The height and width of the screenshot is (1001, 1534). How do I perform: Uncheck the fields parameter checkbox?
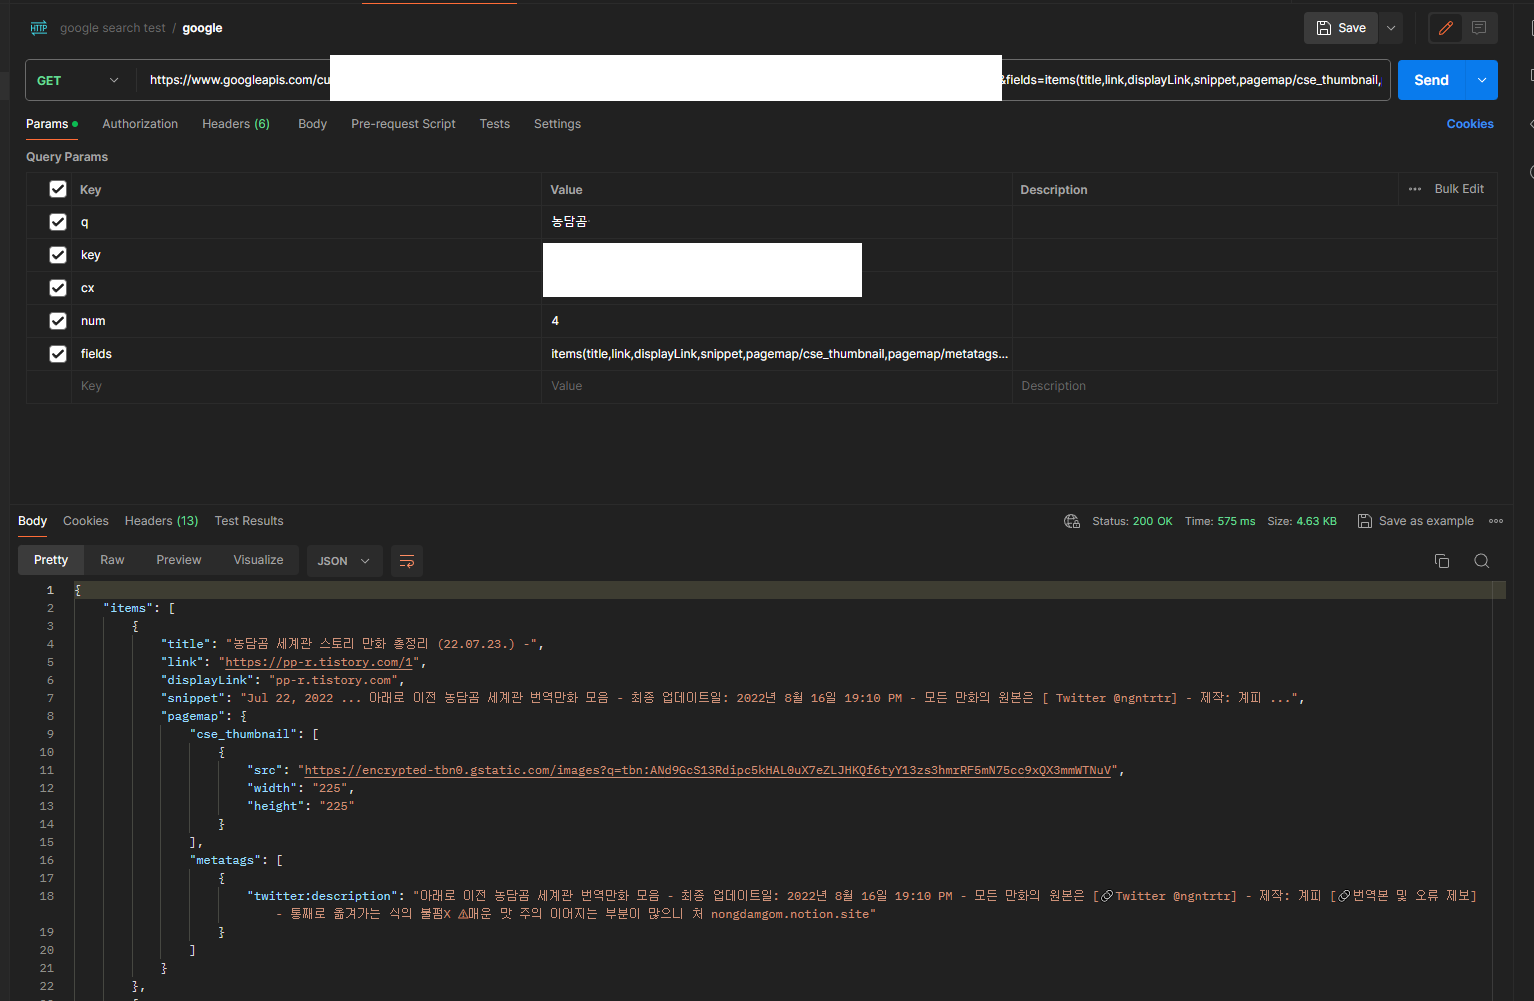(x=58, y=354)
